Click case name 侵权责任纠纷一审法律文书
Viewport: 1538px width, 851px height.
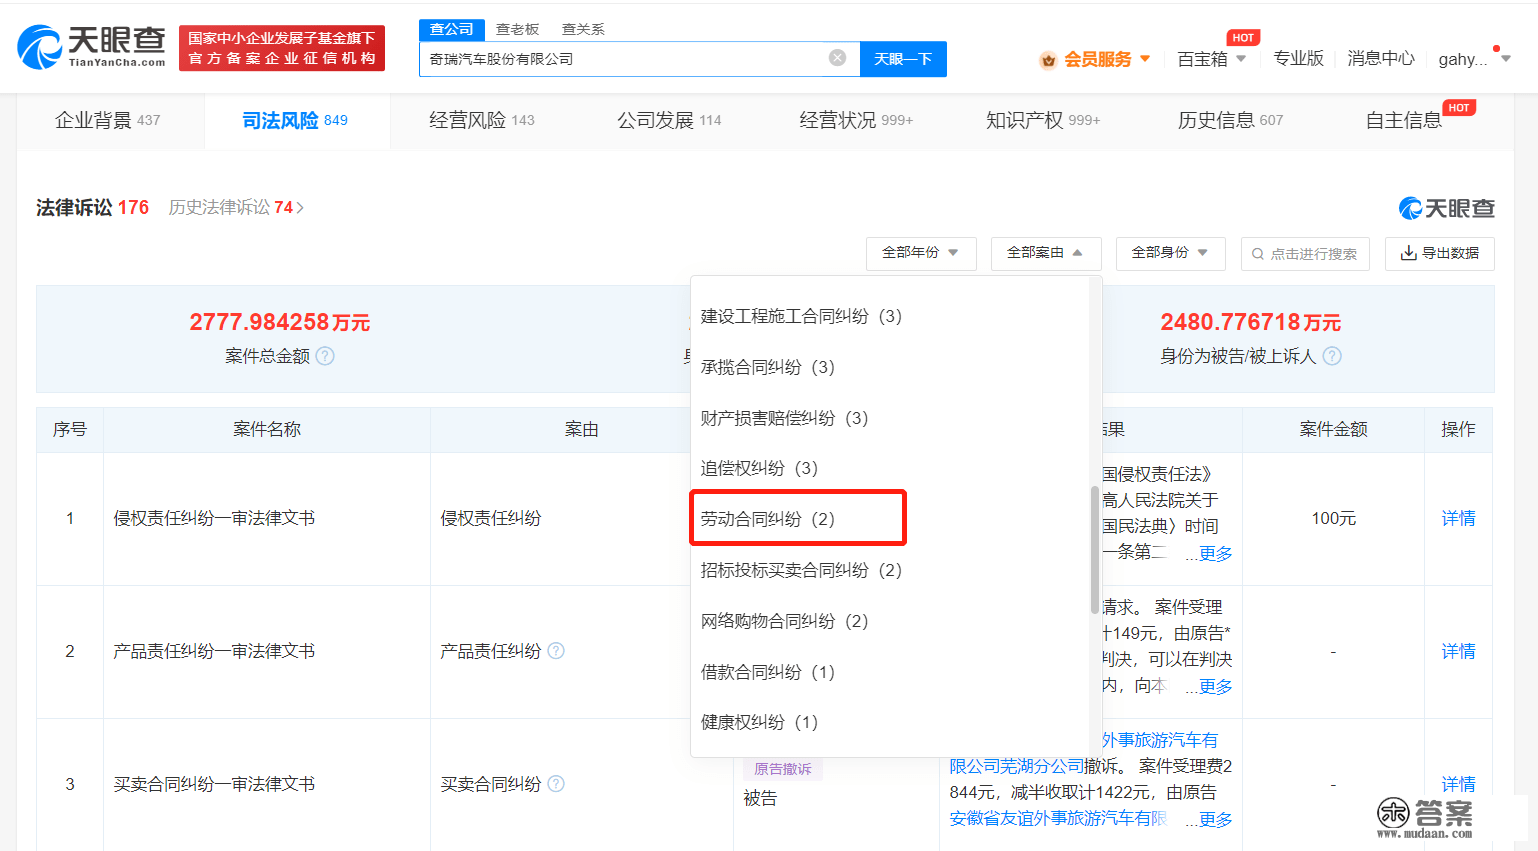click(214, 518)
